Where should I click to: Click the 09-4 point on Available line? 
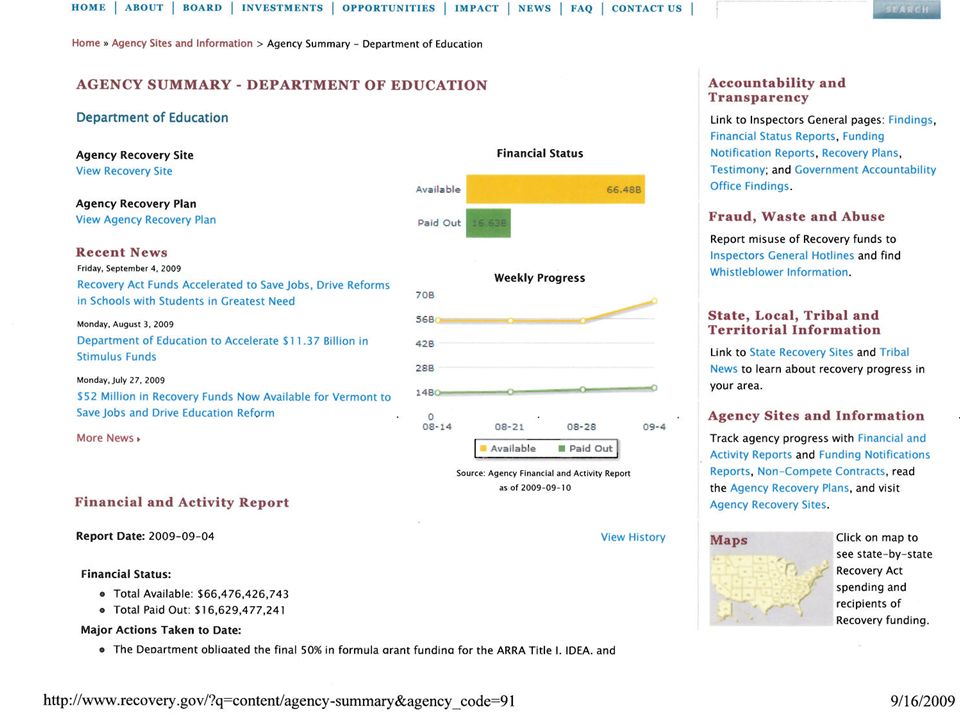pyautogui.click(x=654, y=301)
